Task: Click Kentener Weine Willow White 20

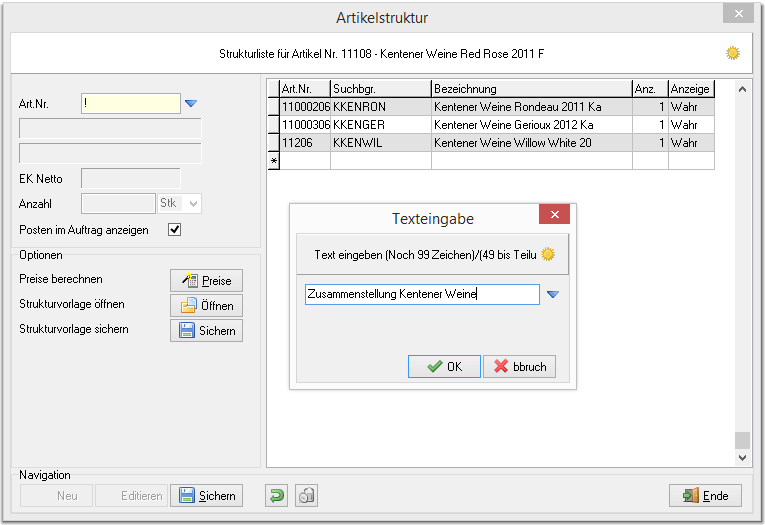Action: pyautogui.click(x=532, y=143)
